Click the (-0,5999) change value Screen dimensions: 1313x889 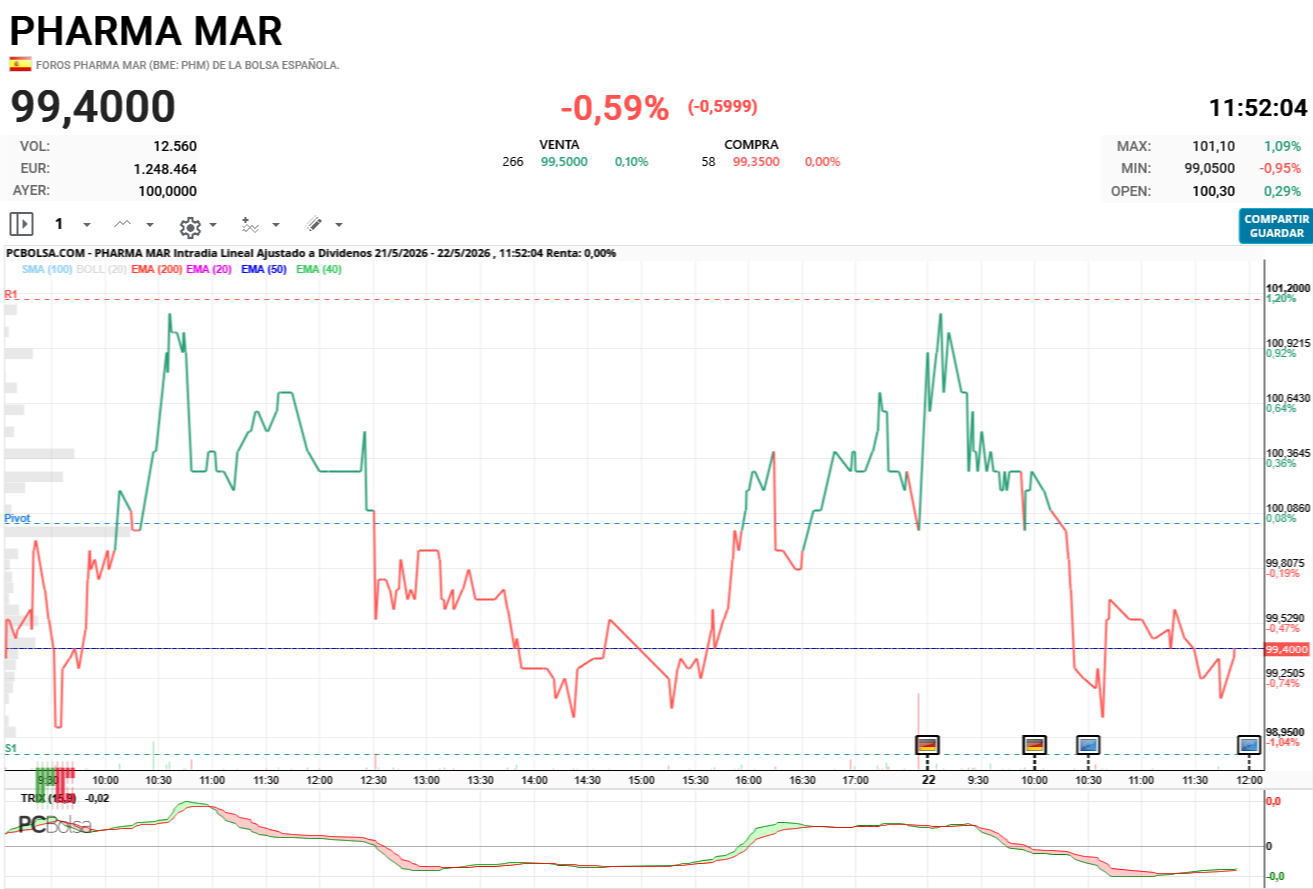(x=722, y=107)
